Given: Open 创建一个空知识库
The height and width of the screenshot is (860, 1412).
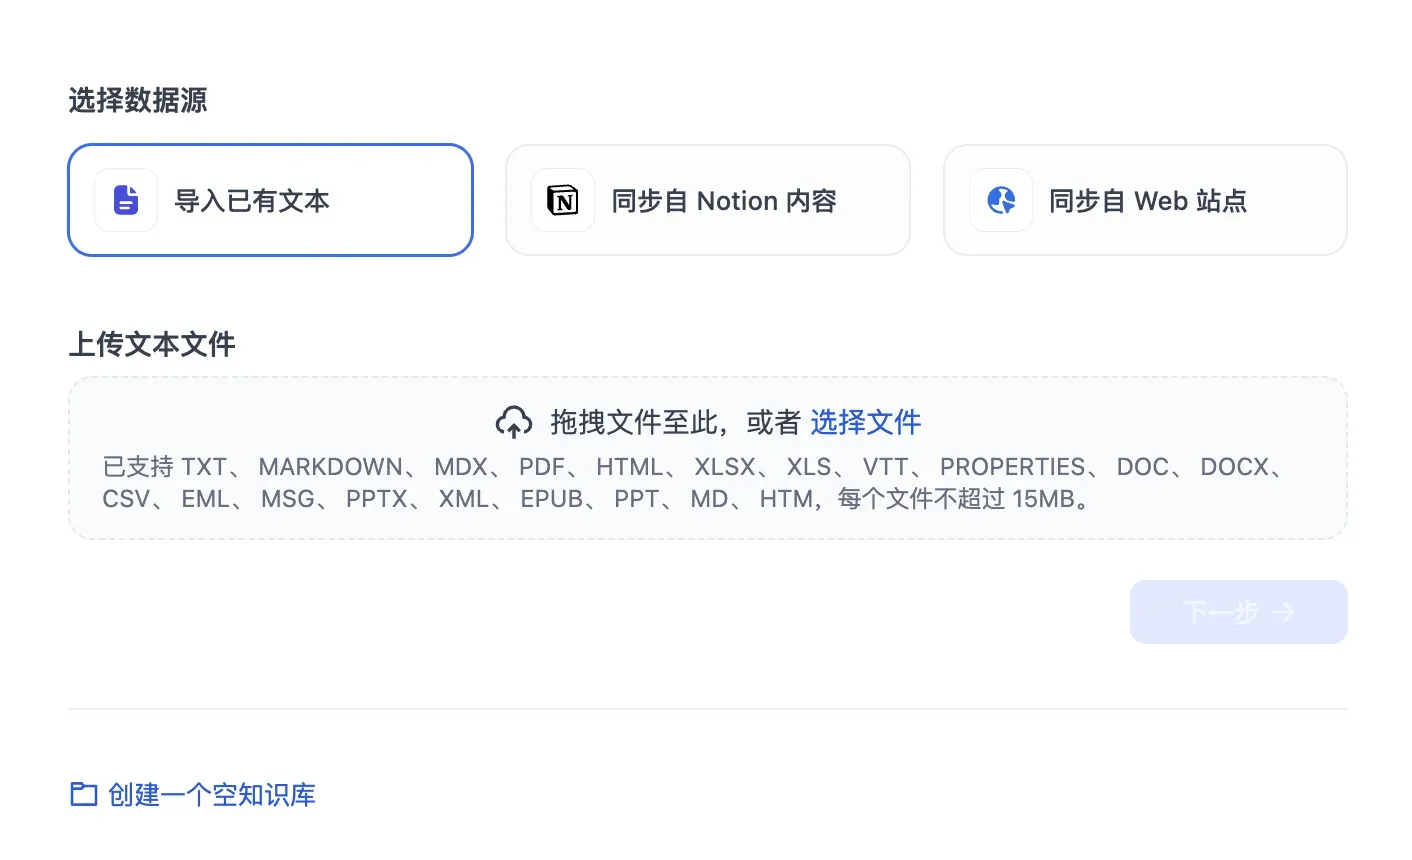Looking at the screenshot, I should click(210, 794).
